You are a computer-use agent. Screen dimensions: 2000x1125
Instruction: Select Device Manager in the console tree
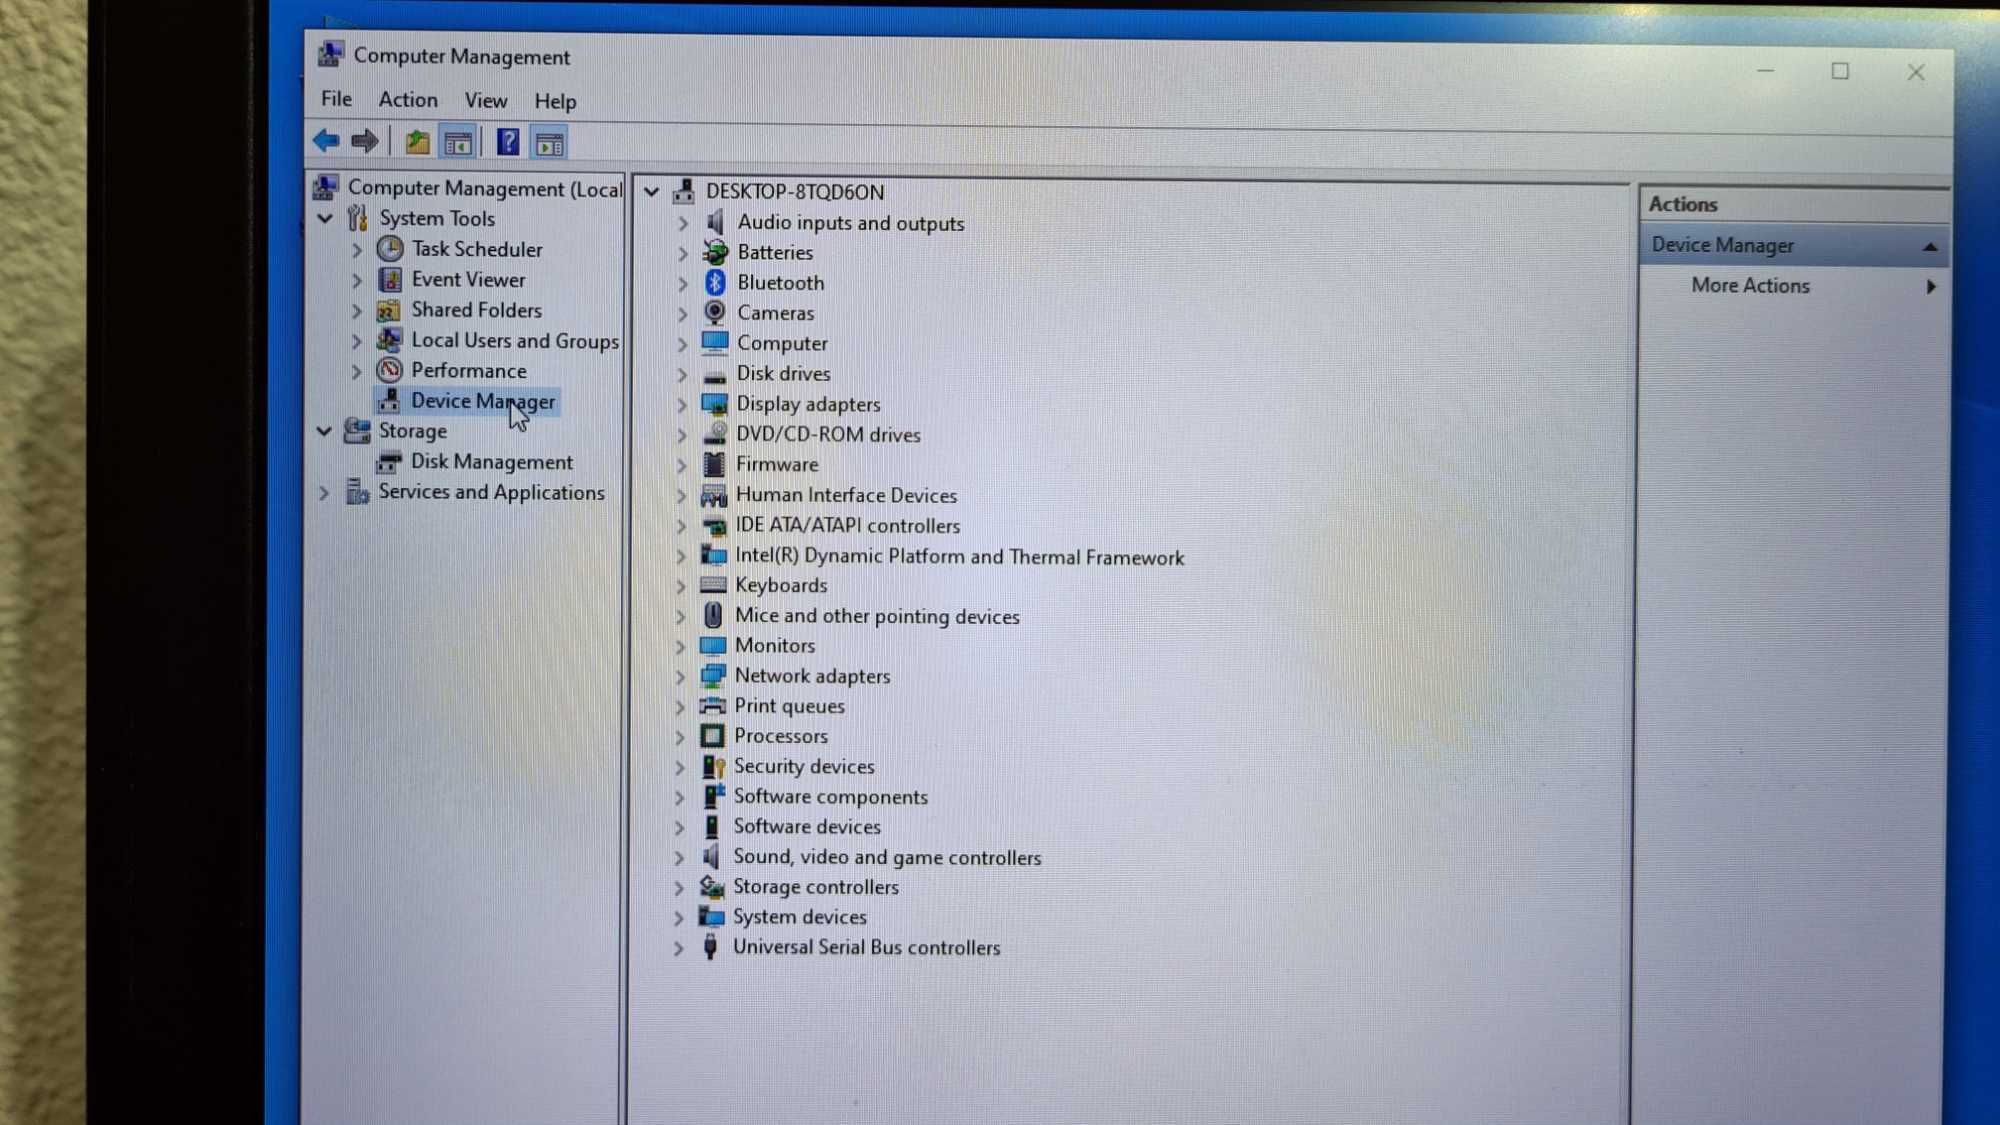click(x=483, y=401)
